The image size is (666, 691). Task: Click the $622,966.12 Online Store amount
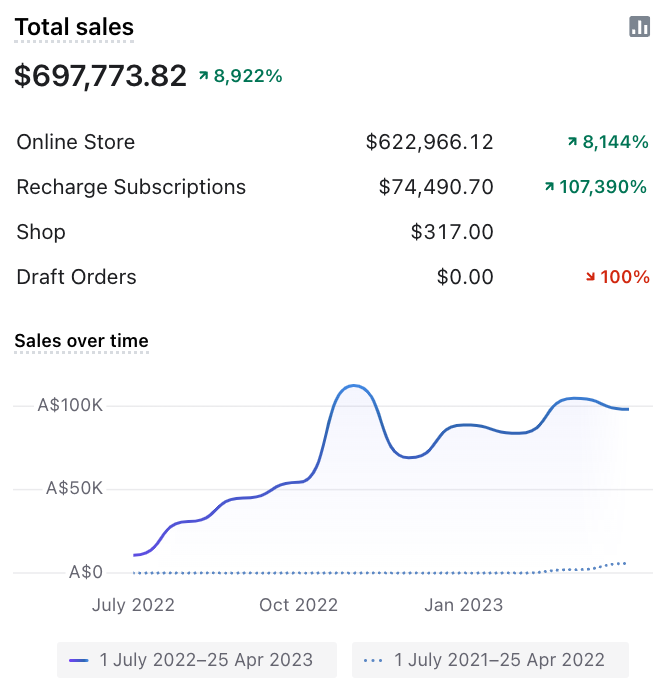coord(429,142)
